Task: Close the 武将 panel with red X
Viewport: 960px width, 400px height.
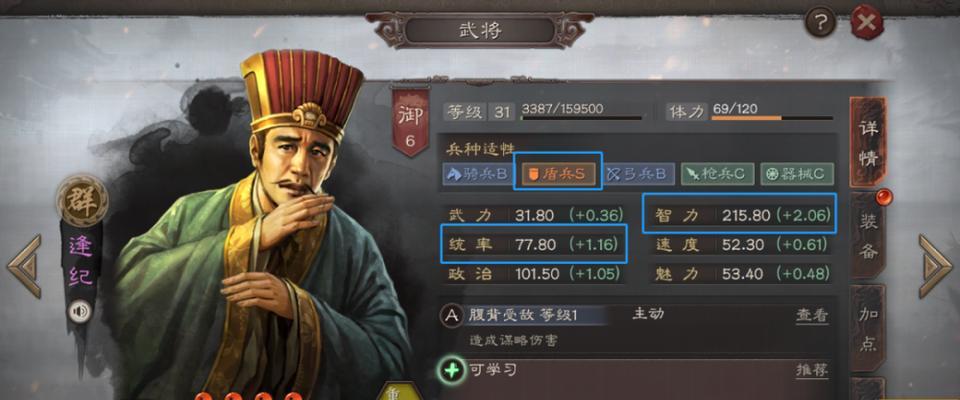Action: click(867, 24)
